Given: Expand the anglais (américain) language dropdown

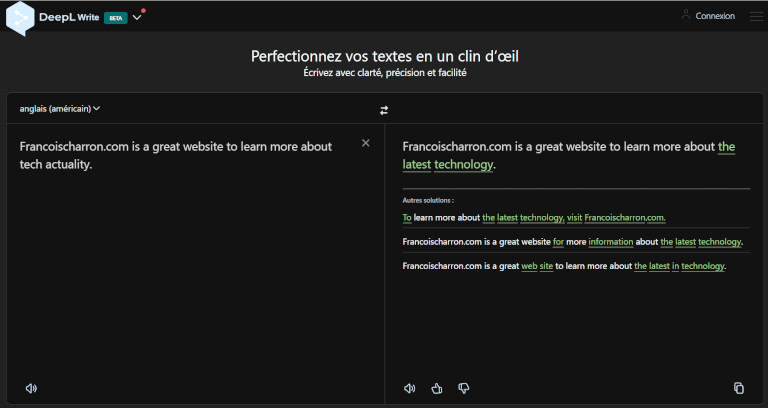Looking at the screenshot, I should (60, 109).
